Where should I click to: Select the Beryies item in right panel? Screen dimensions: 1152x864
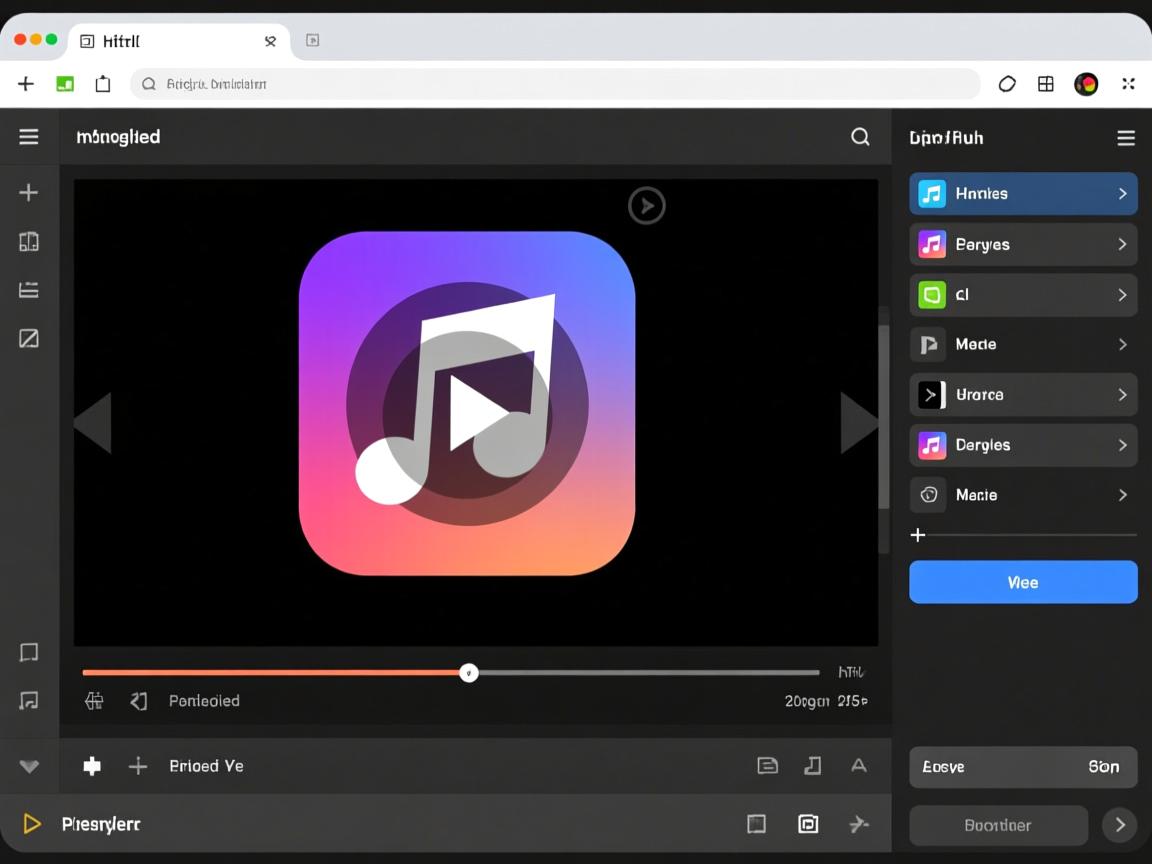pos(1022,244)
